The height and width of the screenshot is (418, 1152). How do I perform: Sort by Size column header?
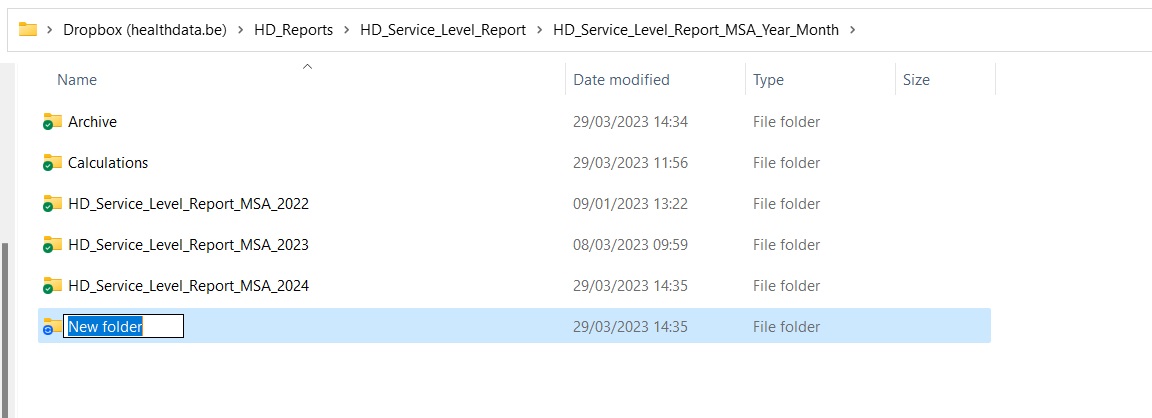(x=916, y=80)
